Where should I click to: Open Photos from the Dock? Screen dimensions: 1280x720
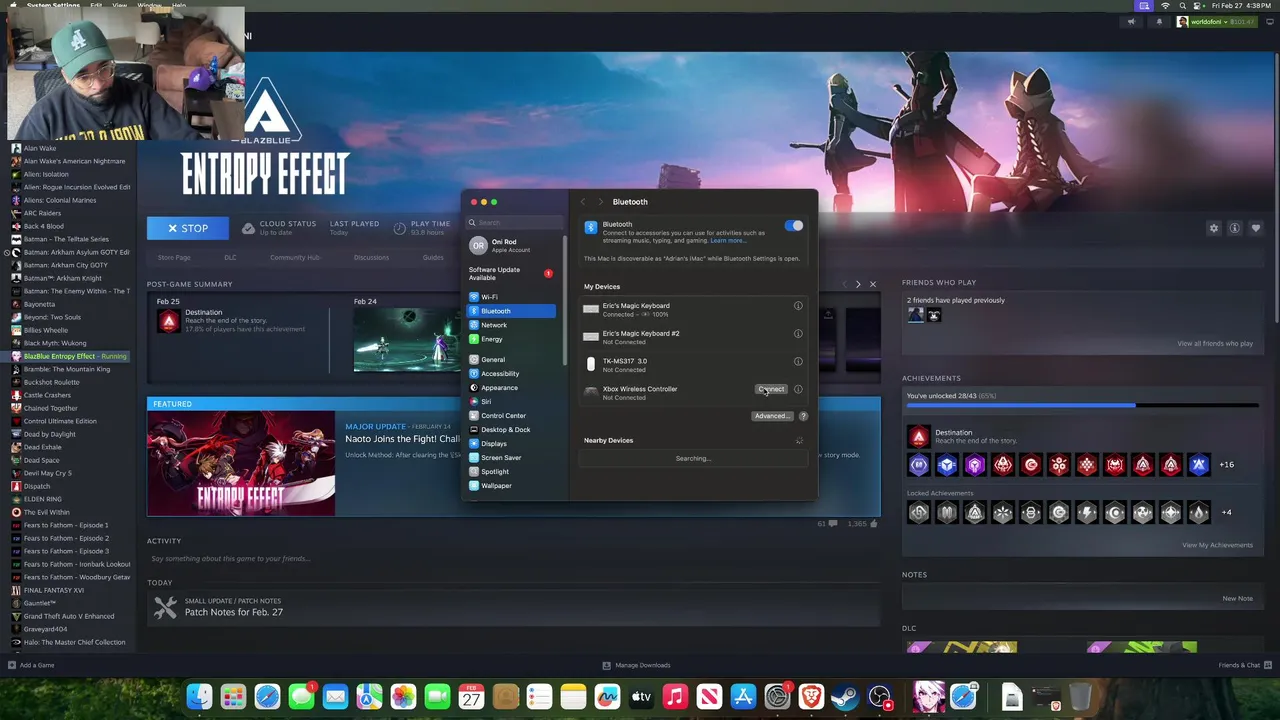[x=403, y=696]
